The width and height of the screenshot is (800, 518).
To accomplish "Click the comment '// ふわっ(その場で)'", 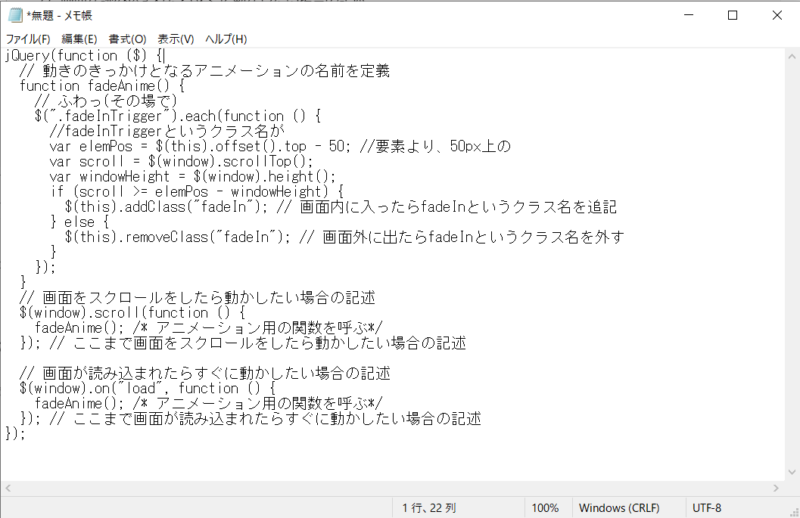I will (106, 101).
